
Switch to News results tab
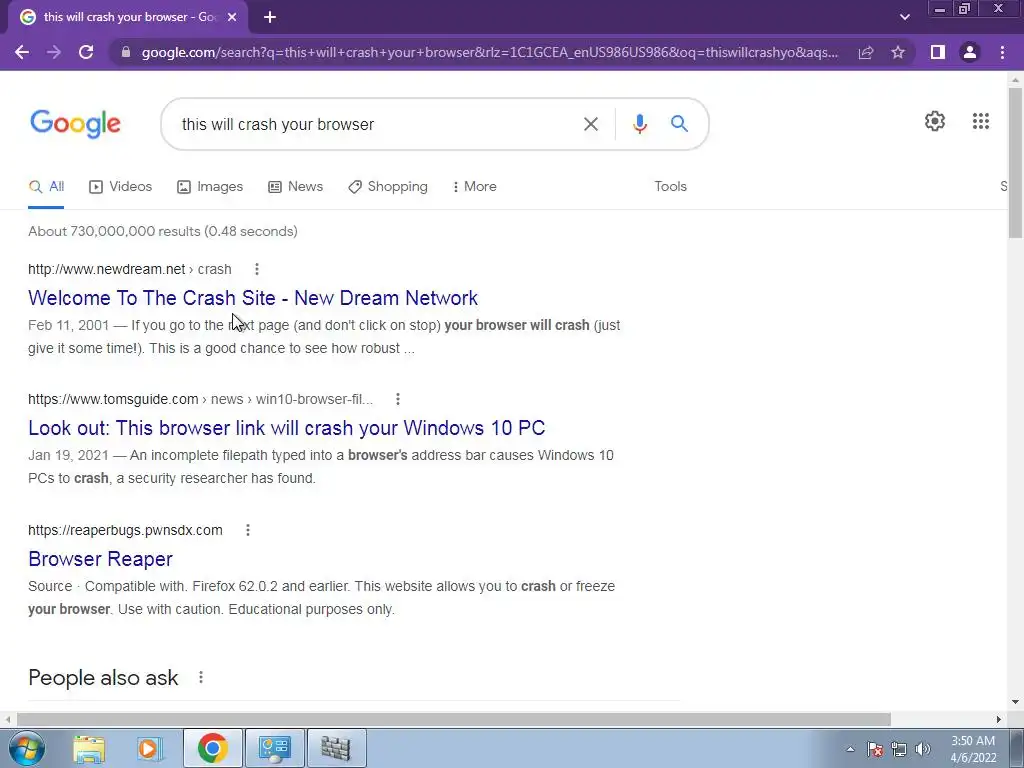(x=296, y=187)
